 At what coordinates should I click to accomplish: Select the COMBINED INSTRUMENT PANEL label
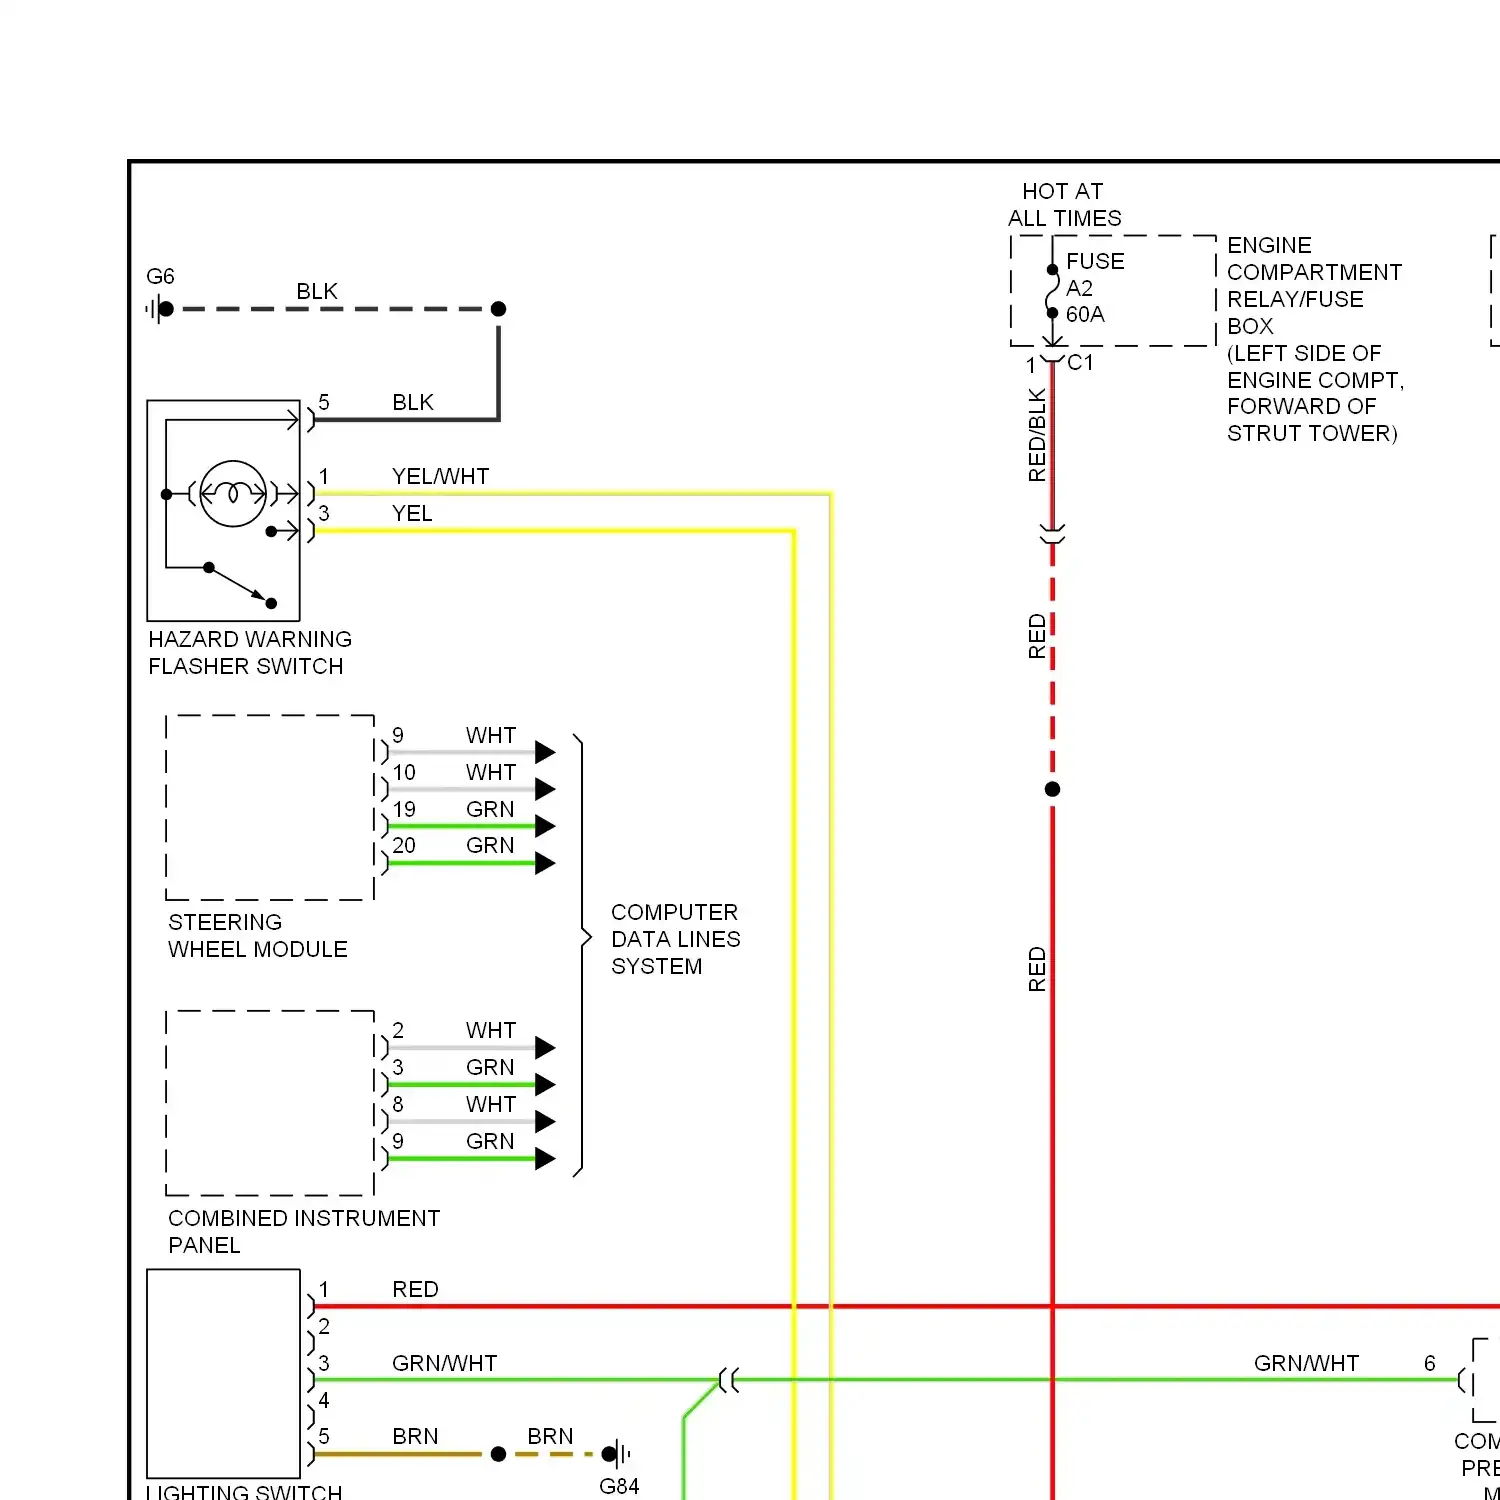click(x=304, y=1231)
